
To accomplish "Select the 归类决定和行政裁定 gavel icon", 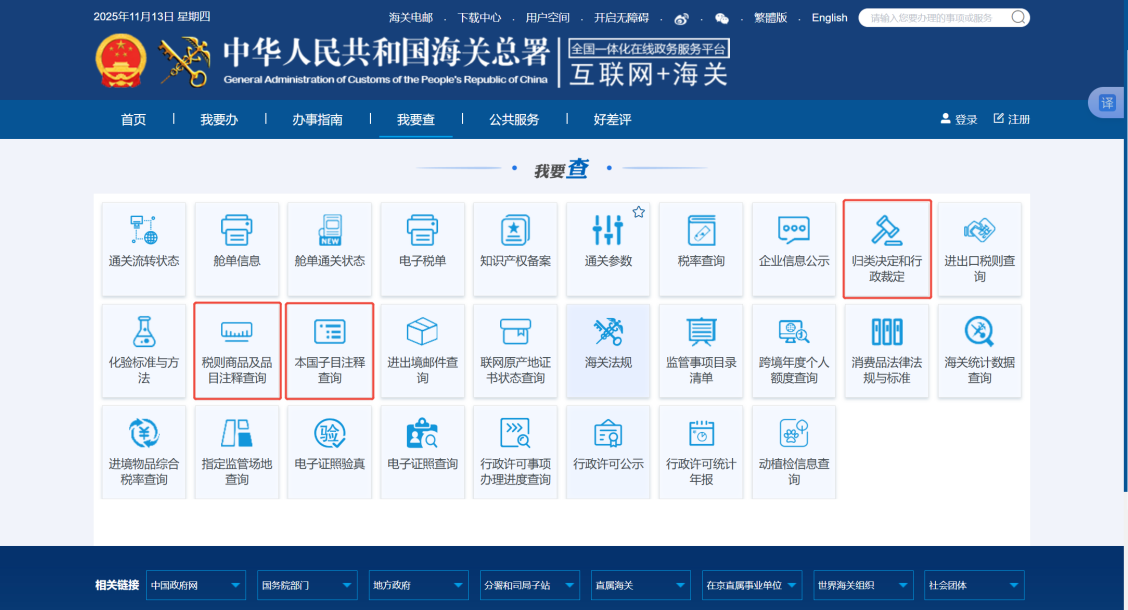I will tap(887, 230).
